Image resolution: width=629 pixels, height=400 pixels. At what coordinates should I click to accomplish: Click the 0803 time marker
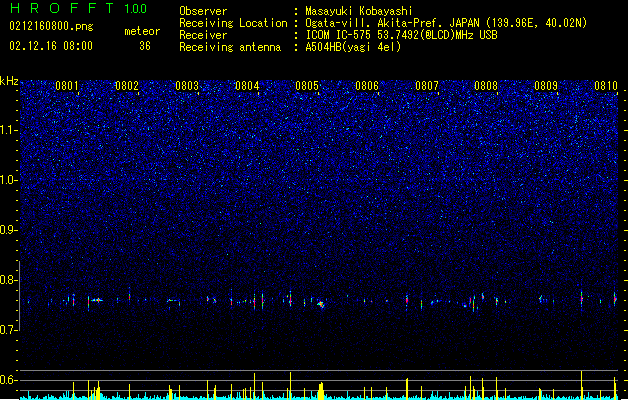click(187, 85)
